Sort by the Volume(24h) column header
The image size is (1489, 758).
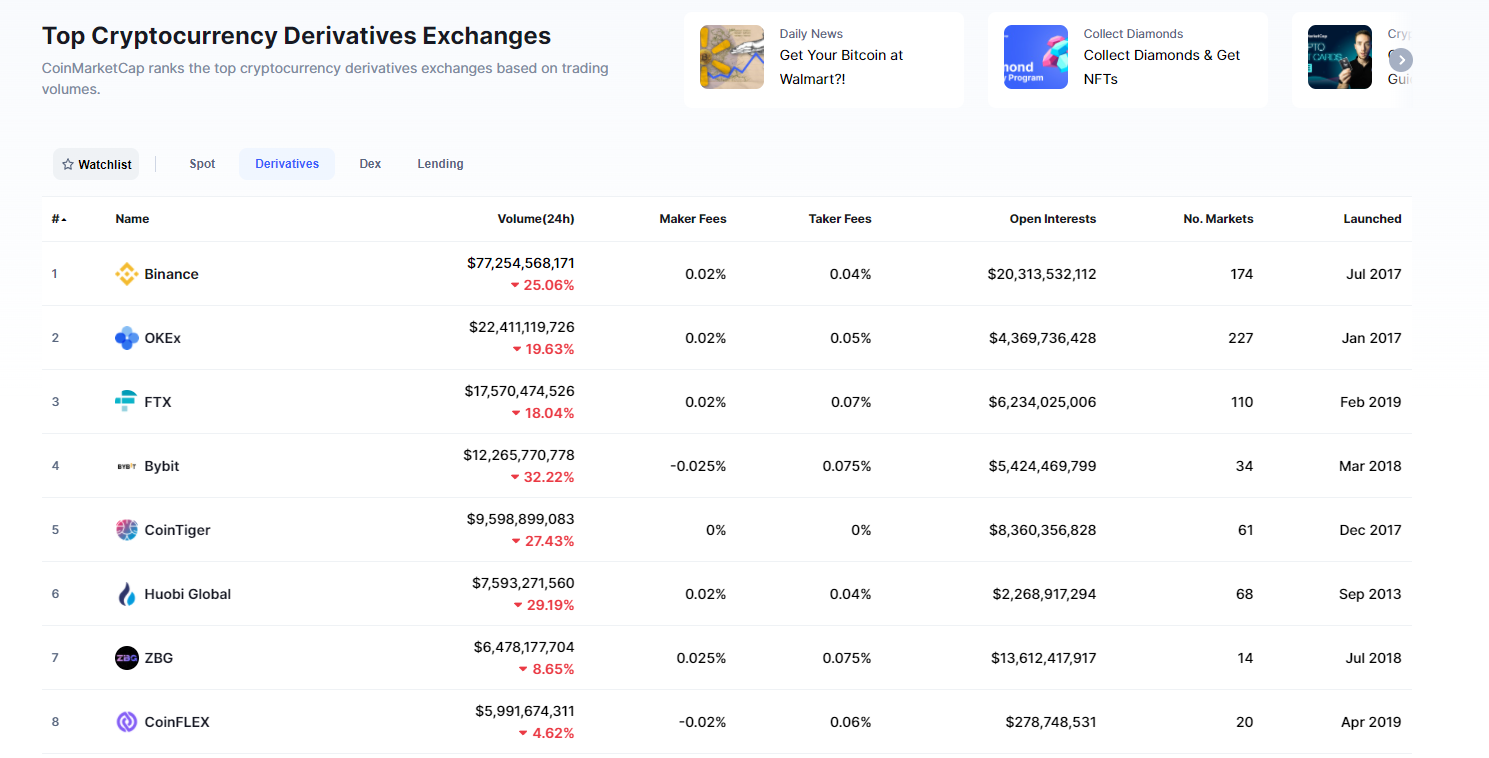[x=535, y=219]
